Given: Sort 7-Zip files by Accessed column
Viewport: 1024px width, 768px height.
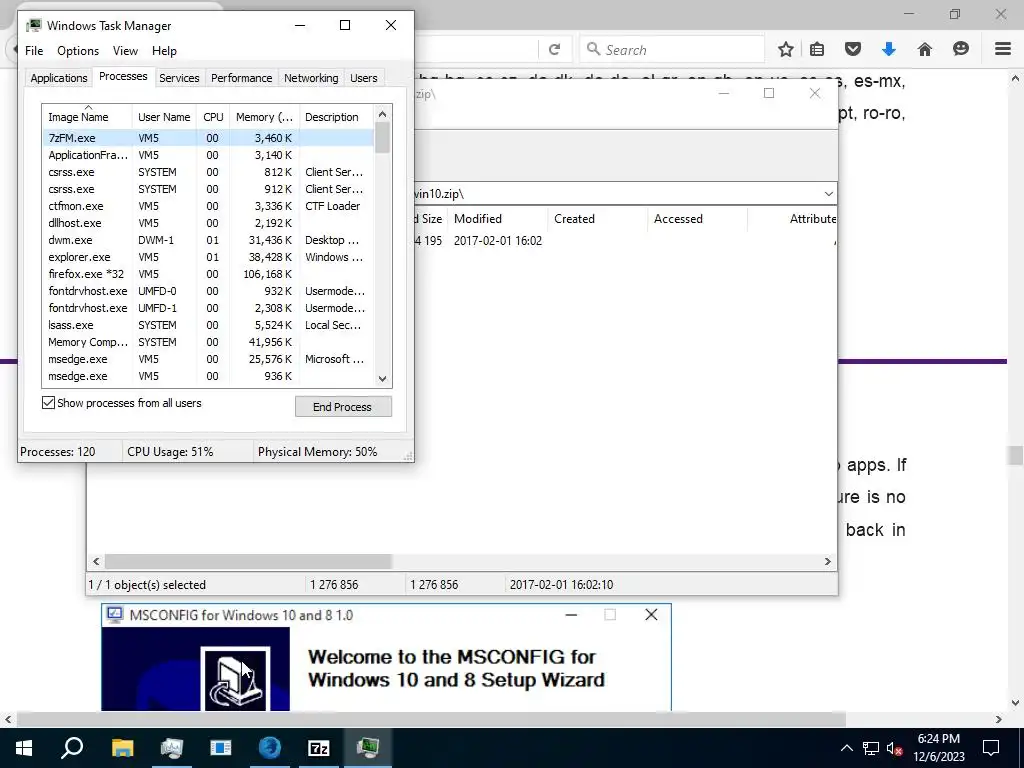Looking at the screenshot, I should [697, 219].
